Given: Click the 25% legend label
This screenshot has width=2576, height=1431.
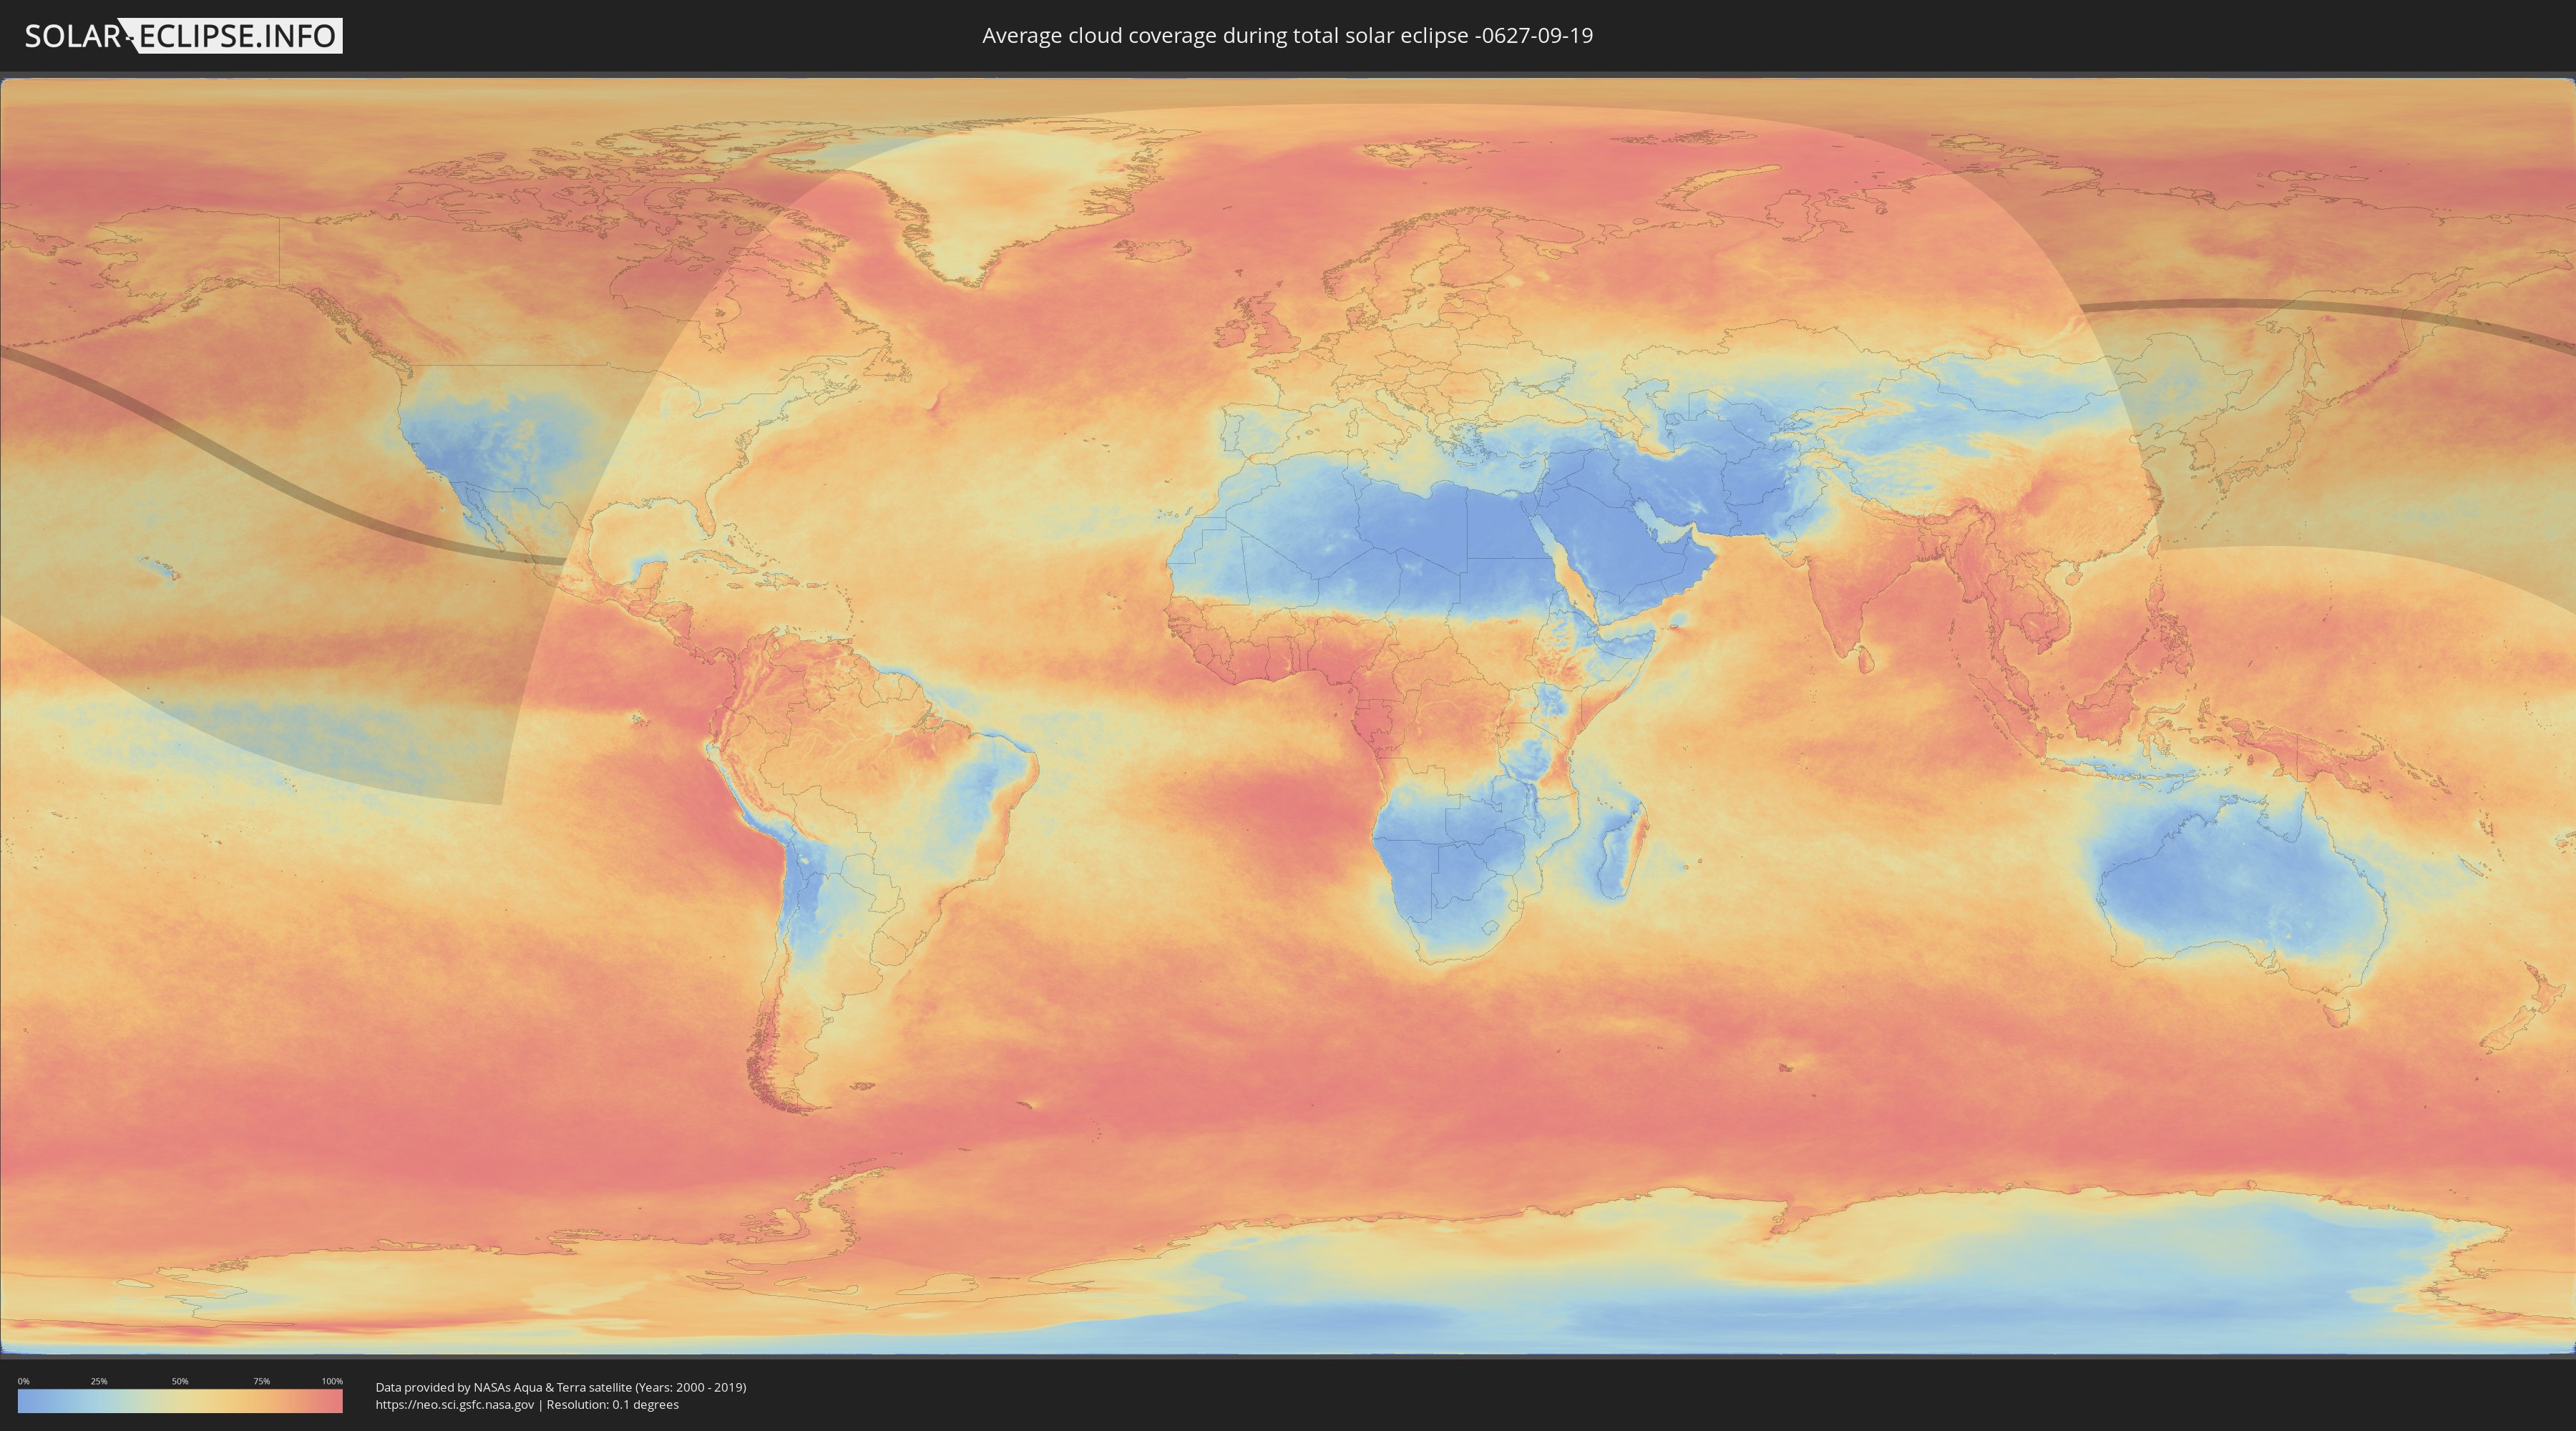Looking at the screenshot, I should tap(99, 1381).
